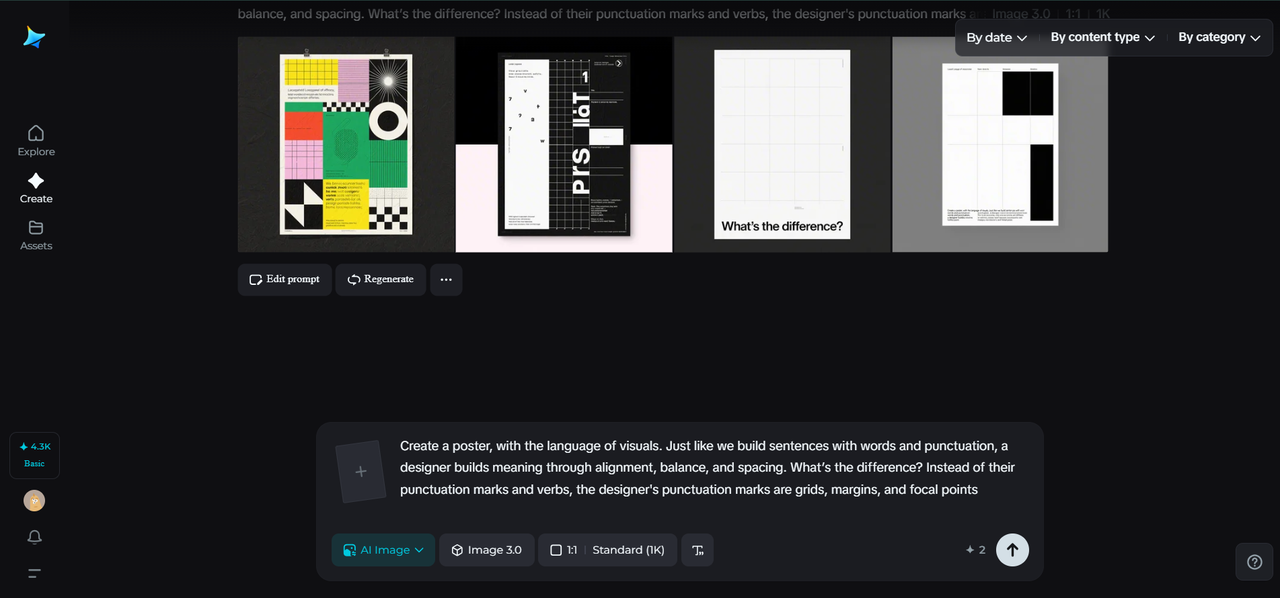
Task: Click the Edit prompt button
Action: coord(285,280)
